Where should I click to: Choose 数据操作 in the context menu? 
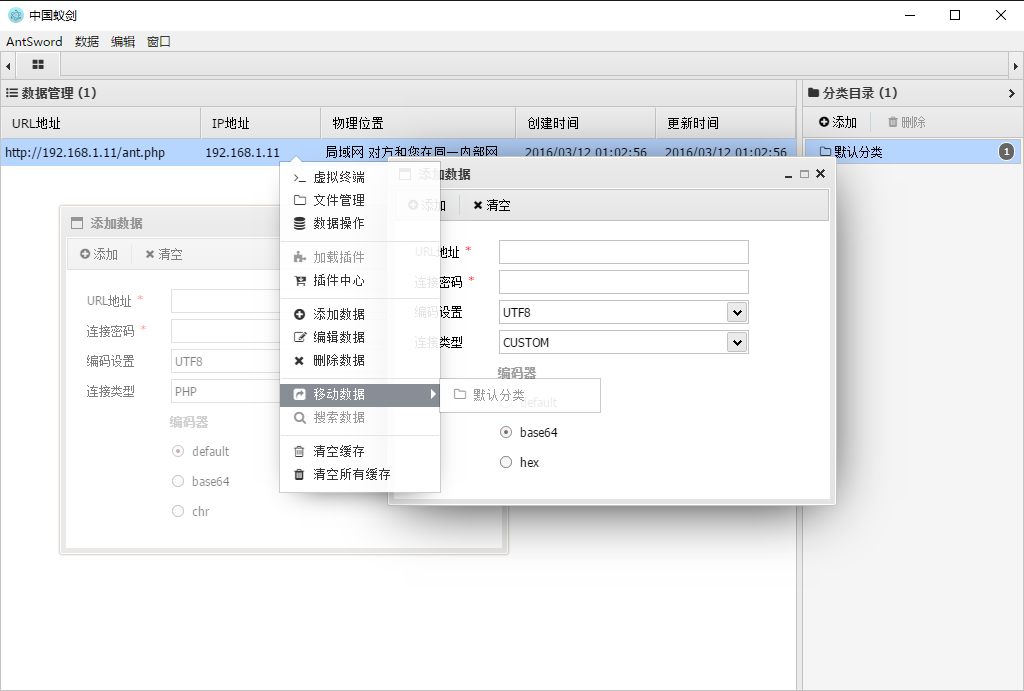[x=359, y=223]
